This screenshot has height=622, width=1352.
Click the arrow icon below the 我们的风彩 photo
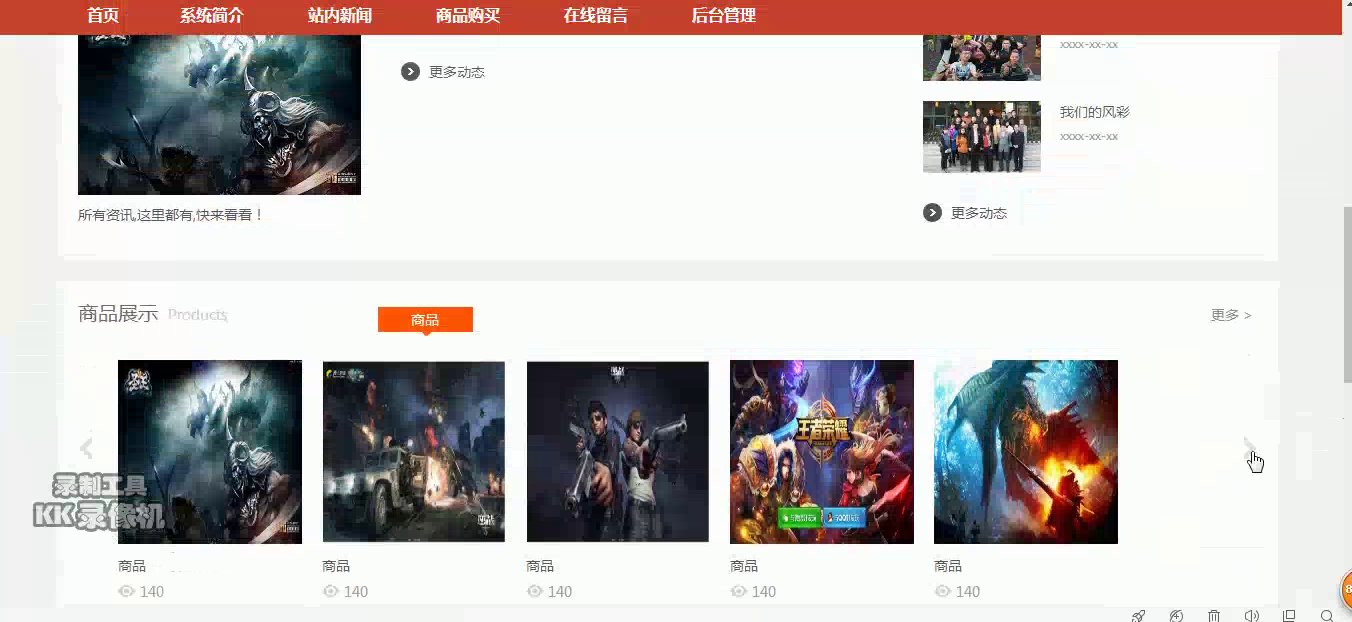click(932, 213)
